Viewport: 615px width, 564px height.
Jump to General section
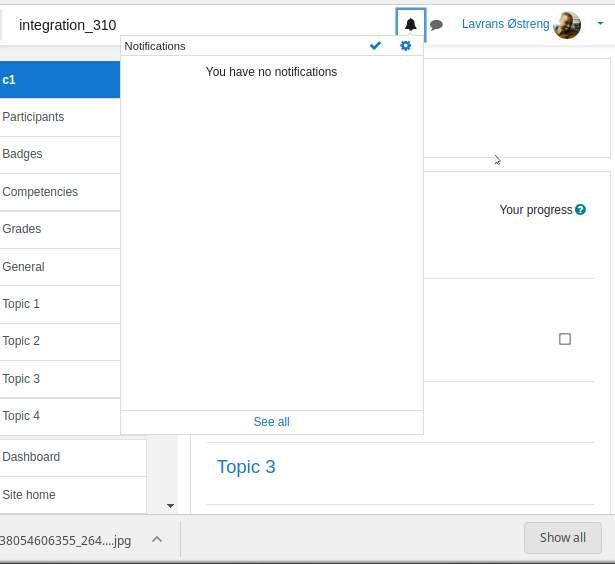click(60, 267)
